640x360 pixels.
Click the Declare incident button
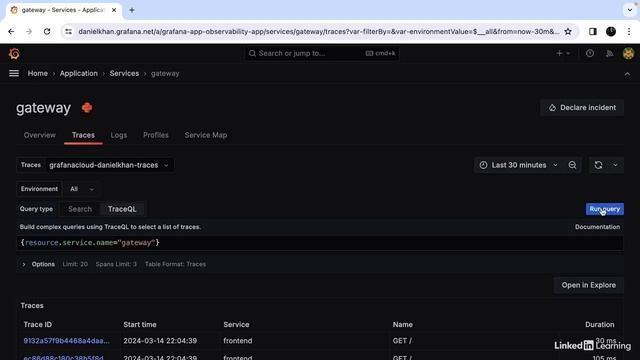tap(582, 108)
